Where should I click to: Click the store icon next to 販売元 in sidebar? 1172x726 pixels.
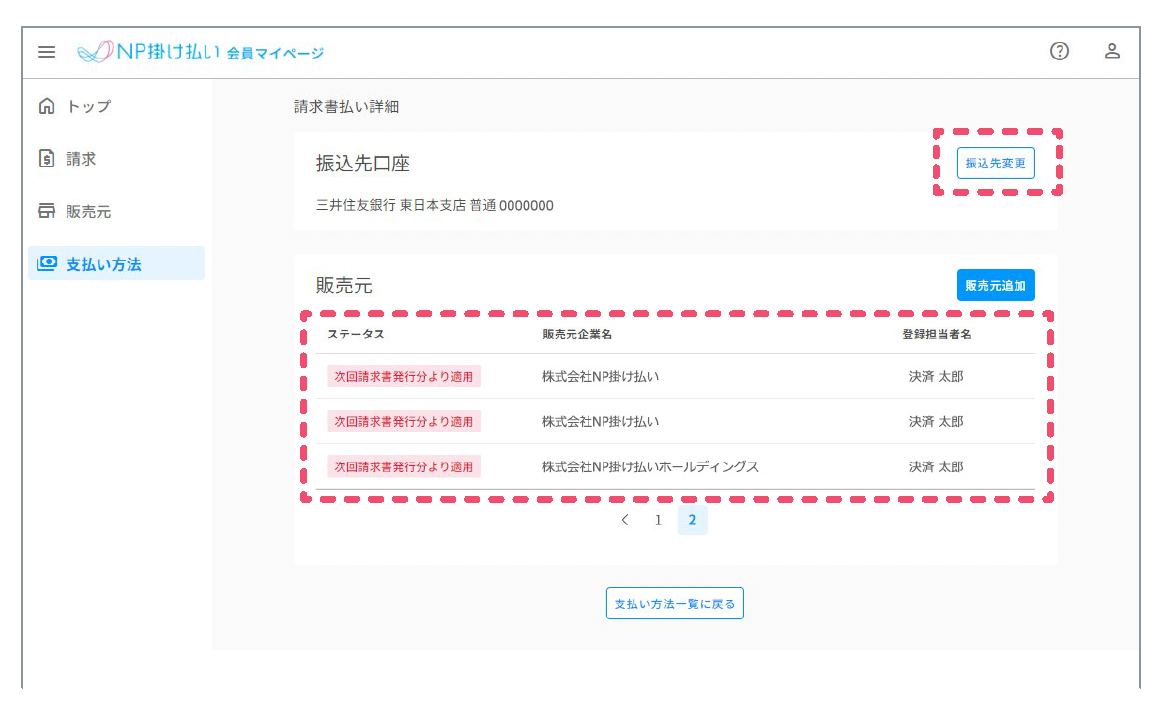[46, 211]
